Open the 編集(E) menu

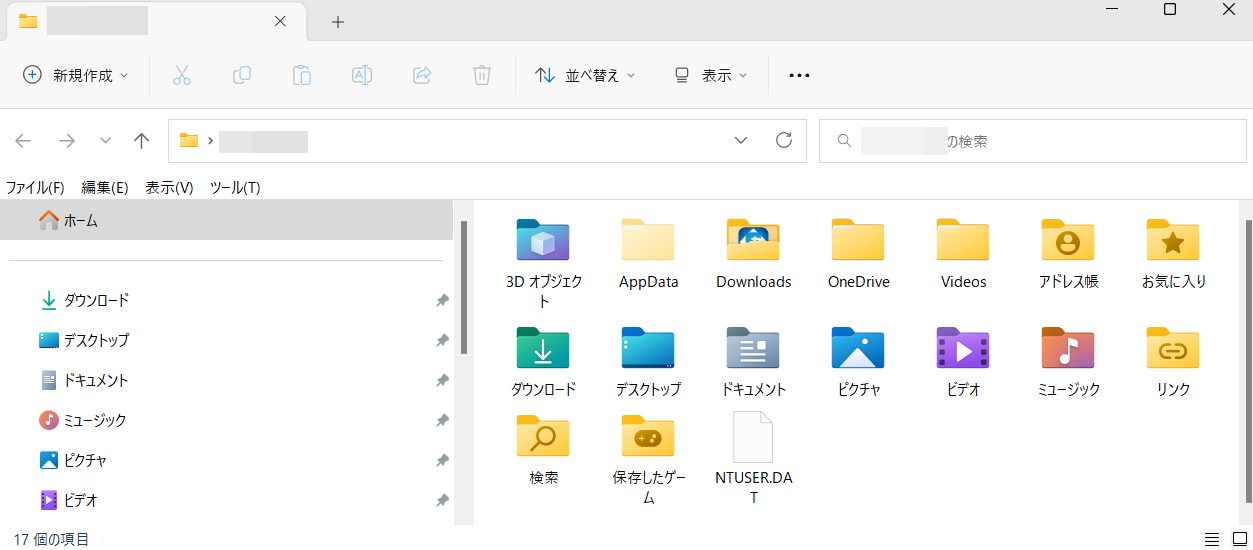[105, 188]
